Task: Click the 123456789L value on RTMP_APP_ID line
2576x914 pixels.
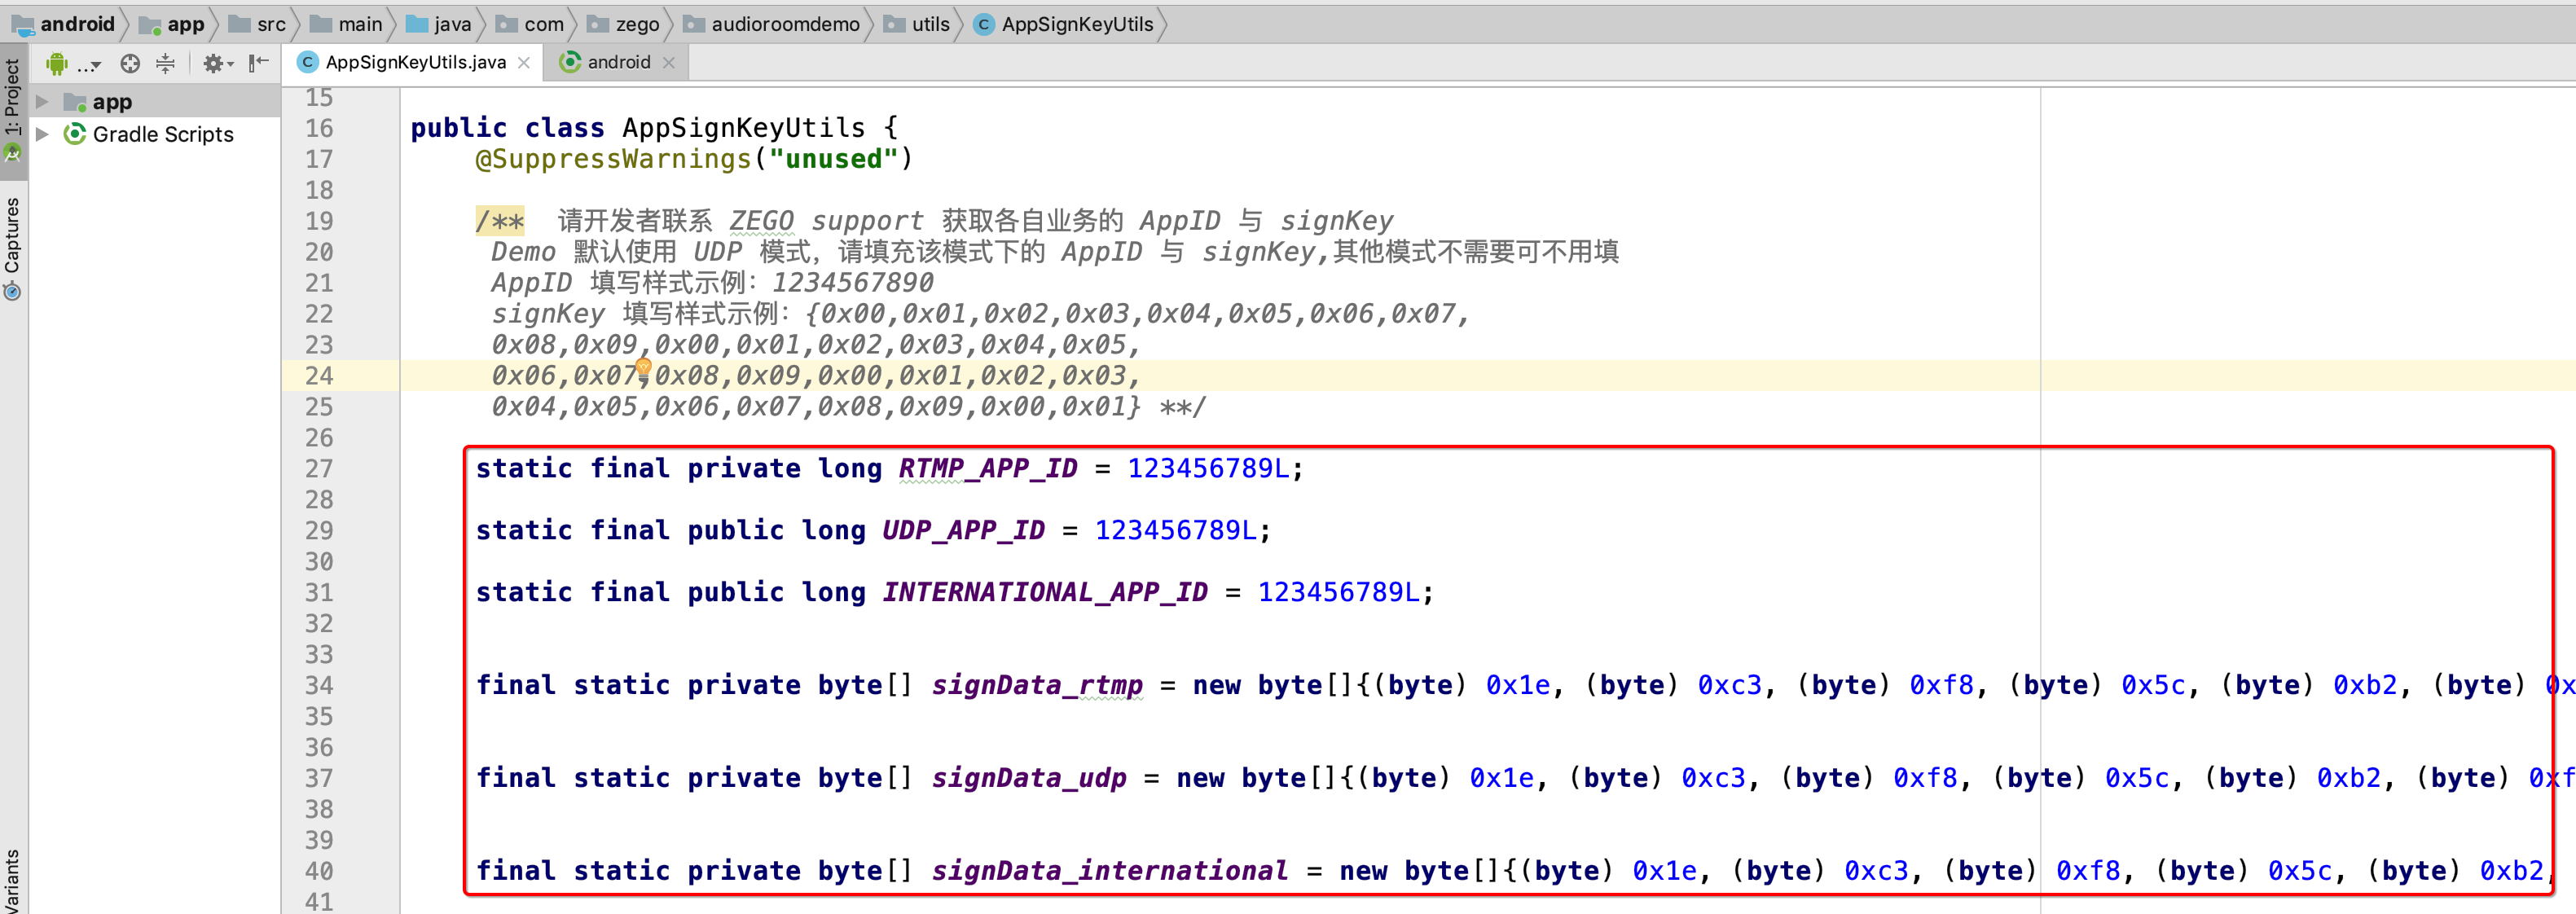Action: click(x=1208, y=468)
